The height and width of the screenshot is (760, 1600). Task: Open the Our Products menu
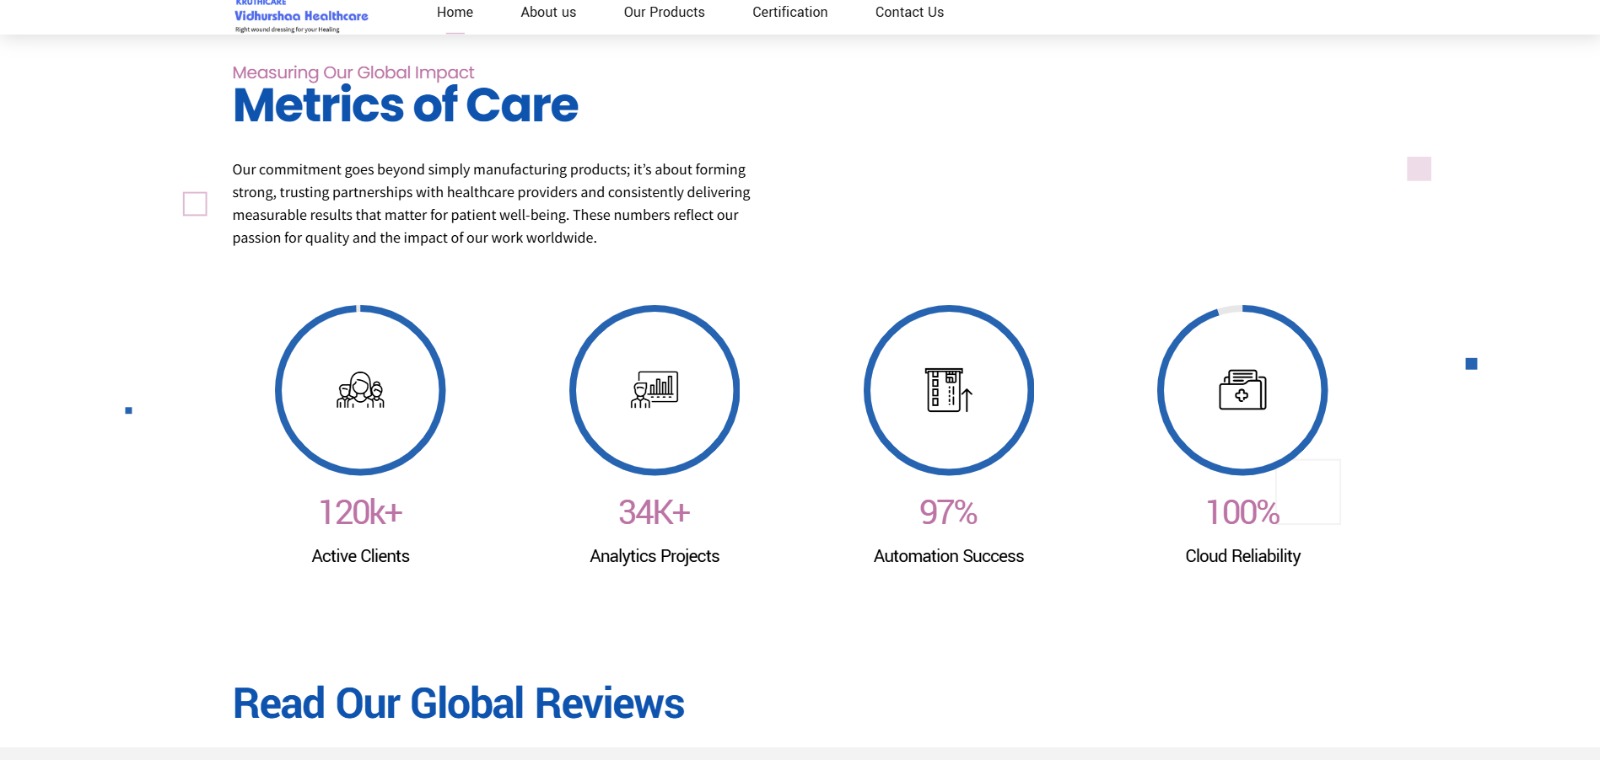point(664,13)
